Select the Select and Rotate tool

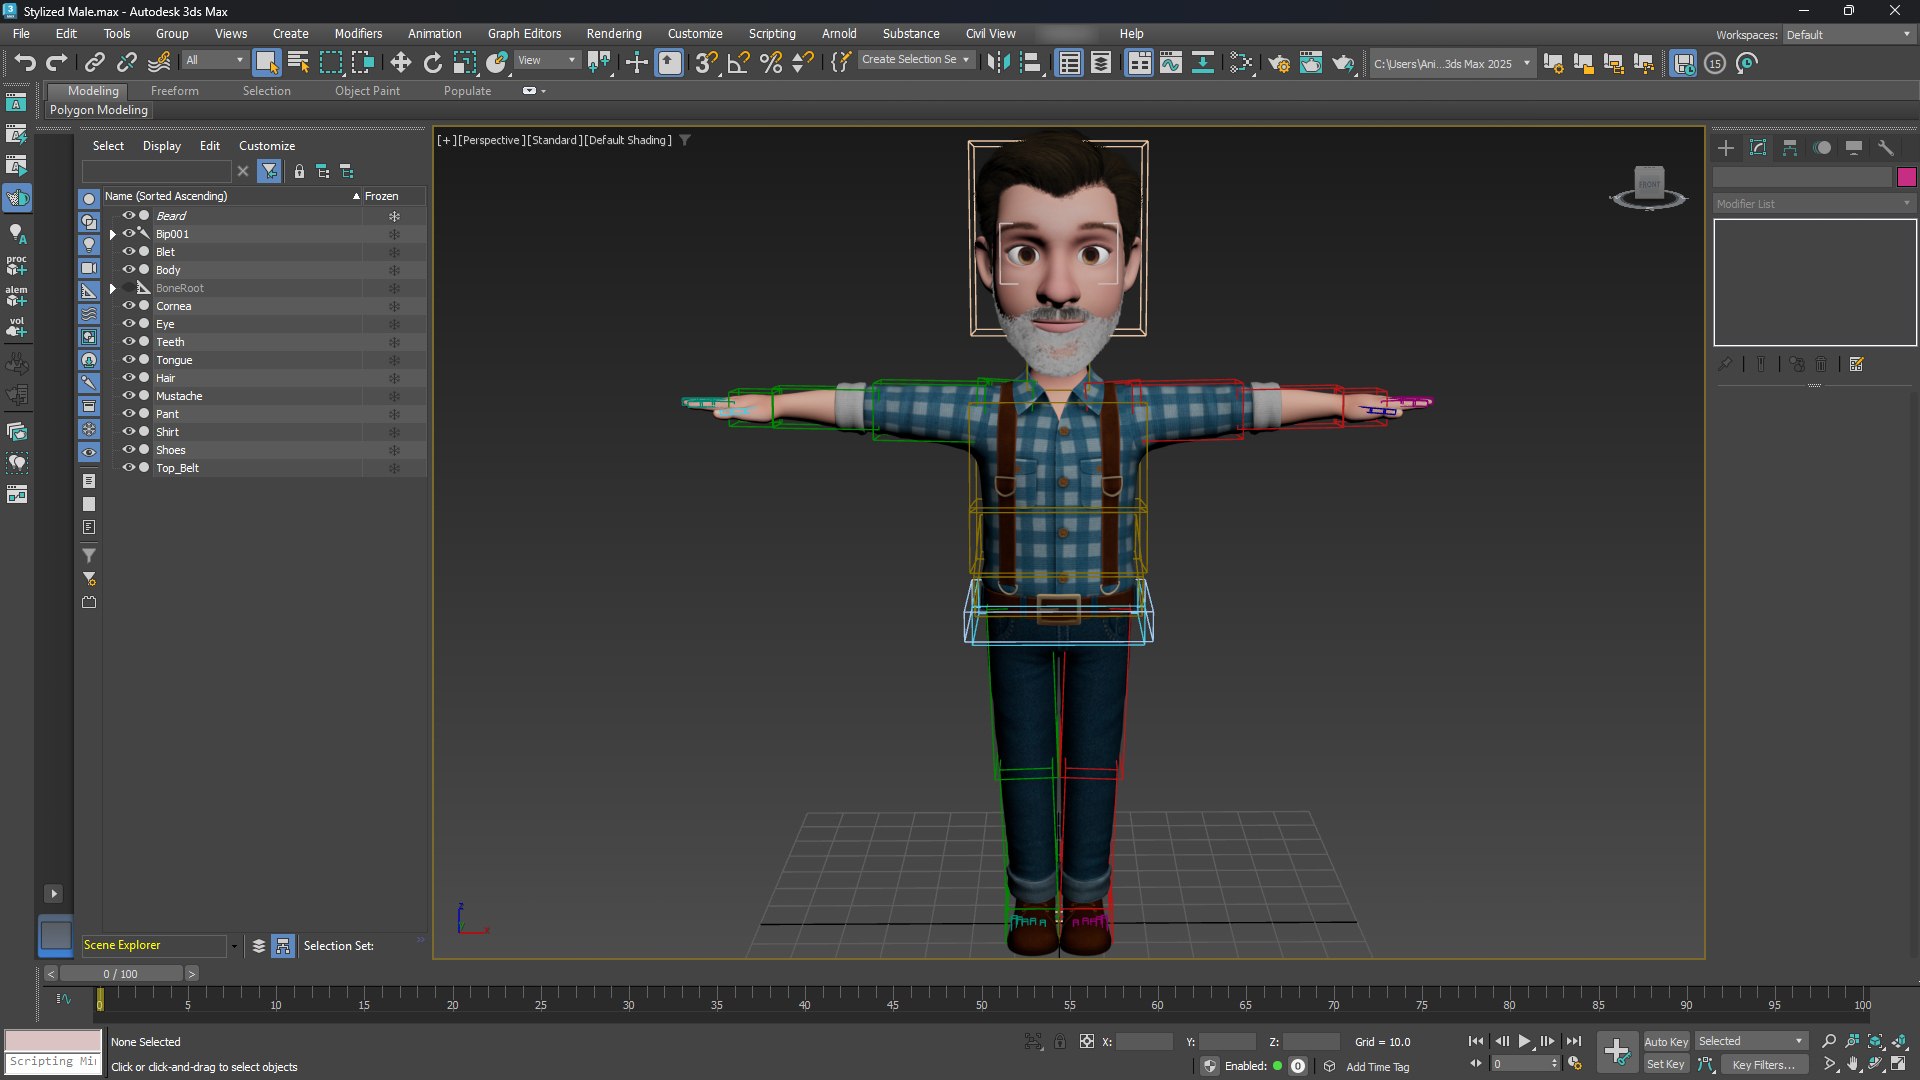click(x=432, y=63)
